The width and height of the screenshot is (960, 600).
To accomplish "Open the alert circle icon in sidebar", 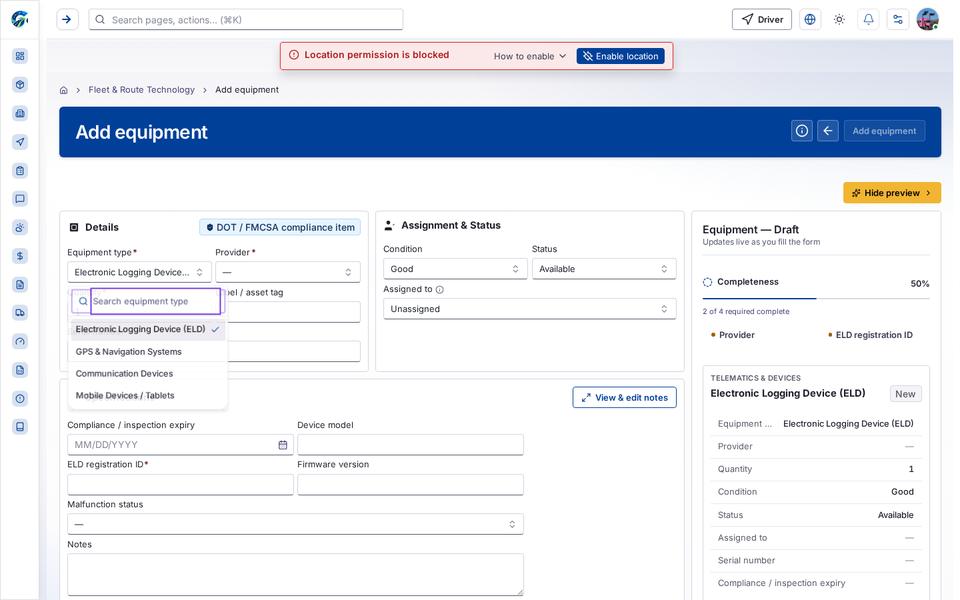I will (20, 399).
